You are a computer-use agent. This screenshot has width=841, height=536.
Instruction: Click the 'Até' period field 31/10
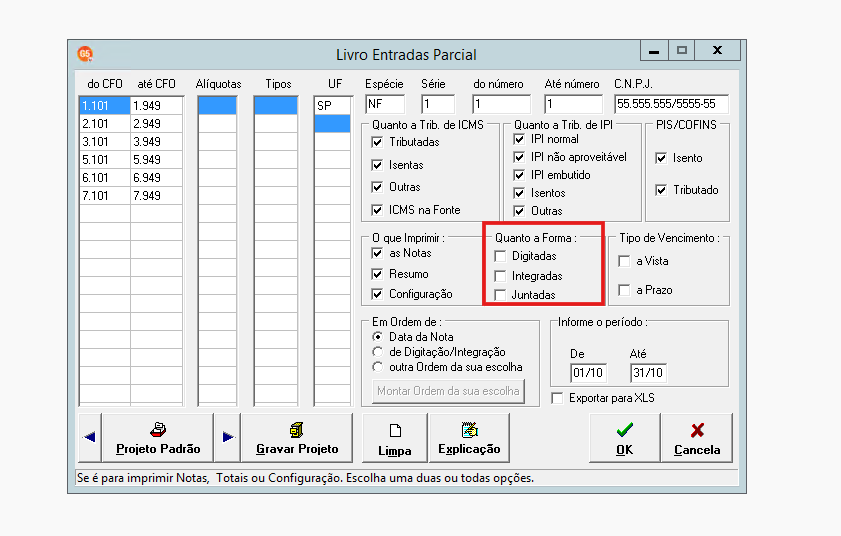click(x=648, y=373)
